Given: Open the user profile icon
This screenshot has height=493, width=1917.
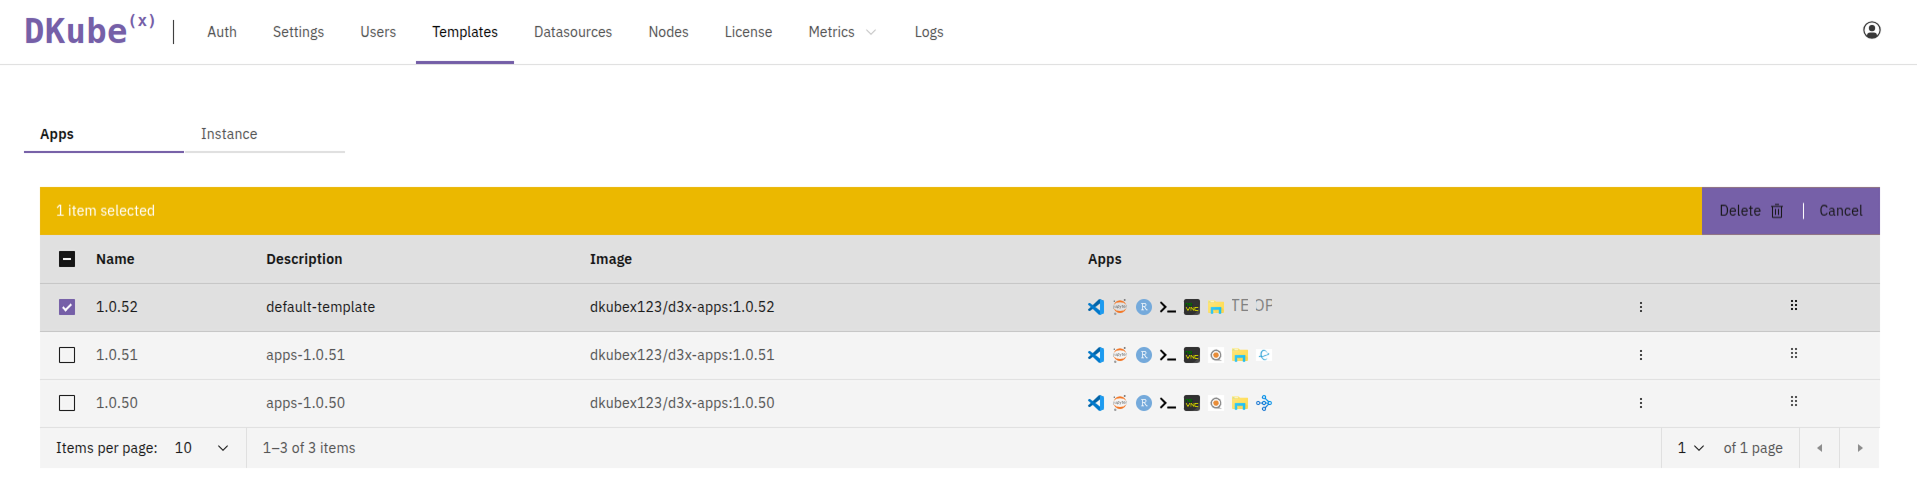Looking at the screenshot, I should point(1871,31).
